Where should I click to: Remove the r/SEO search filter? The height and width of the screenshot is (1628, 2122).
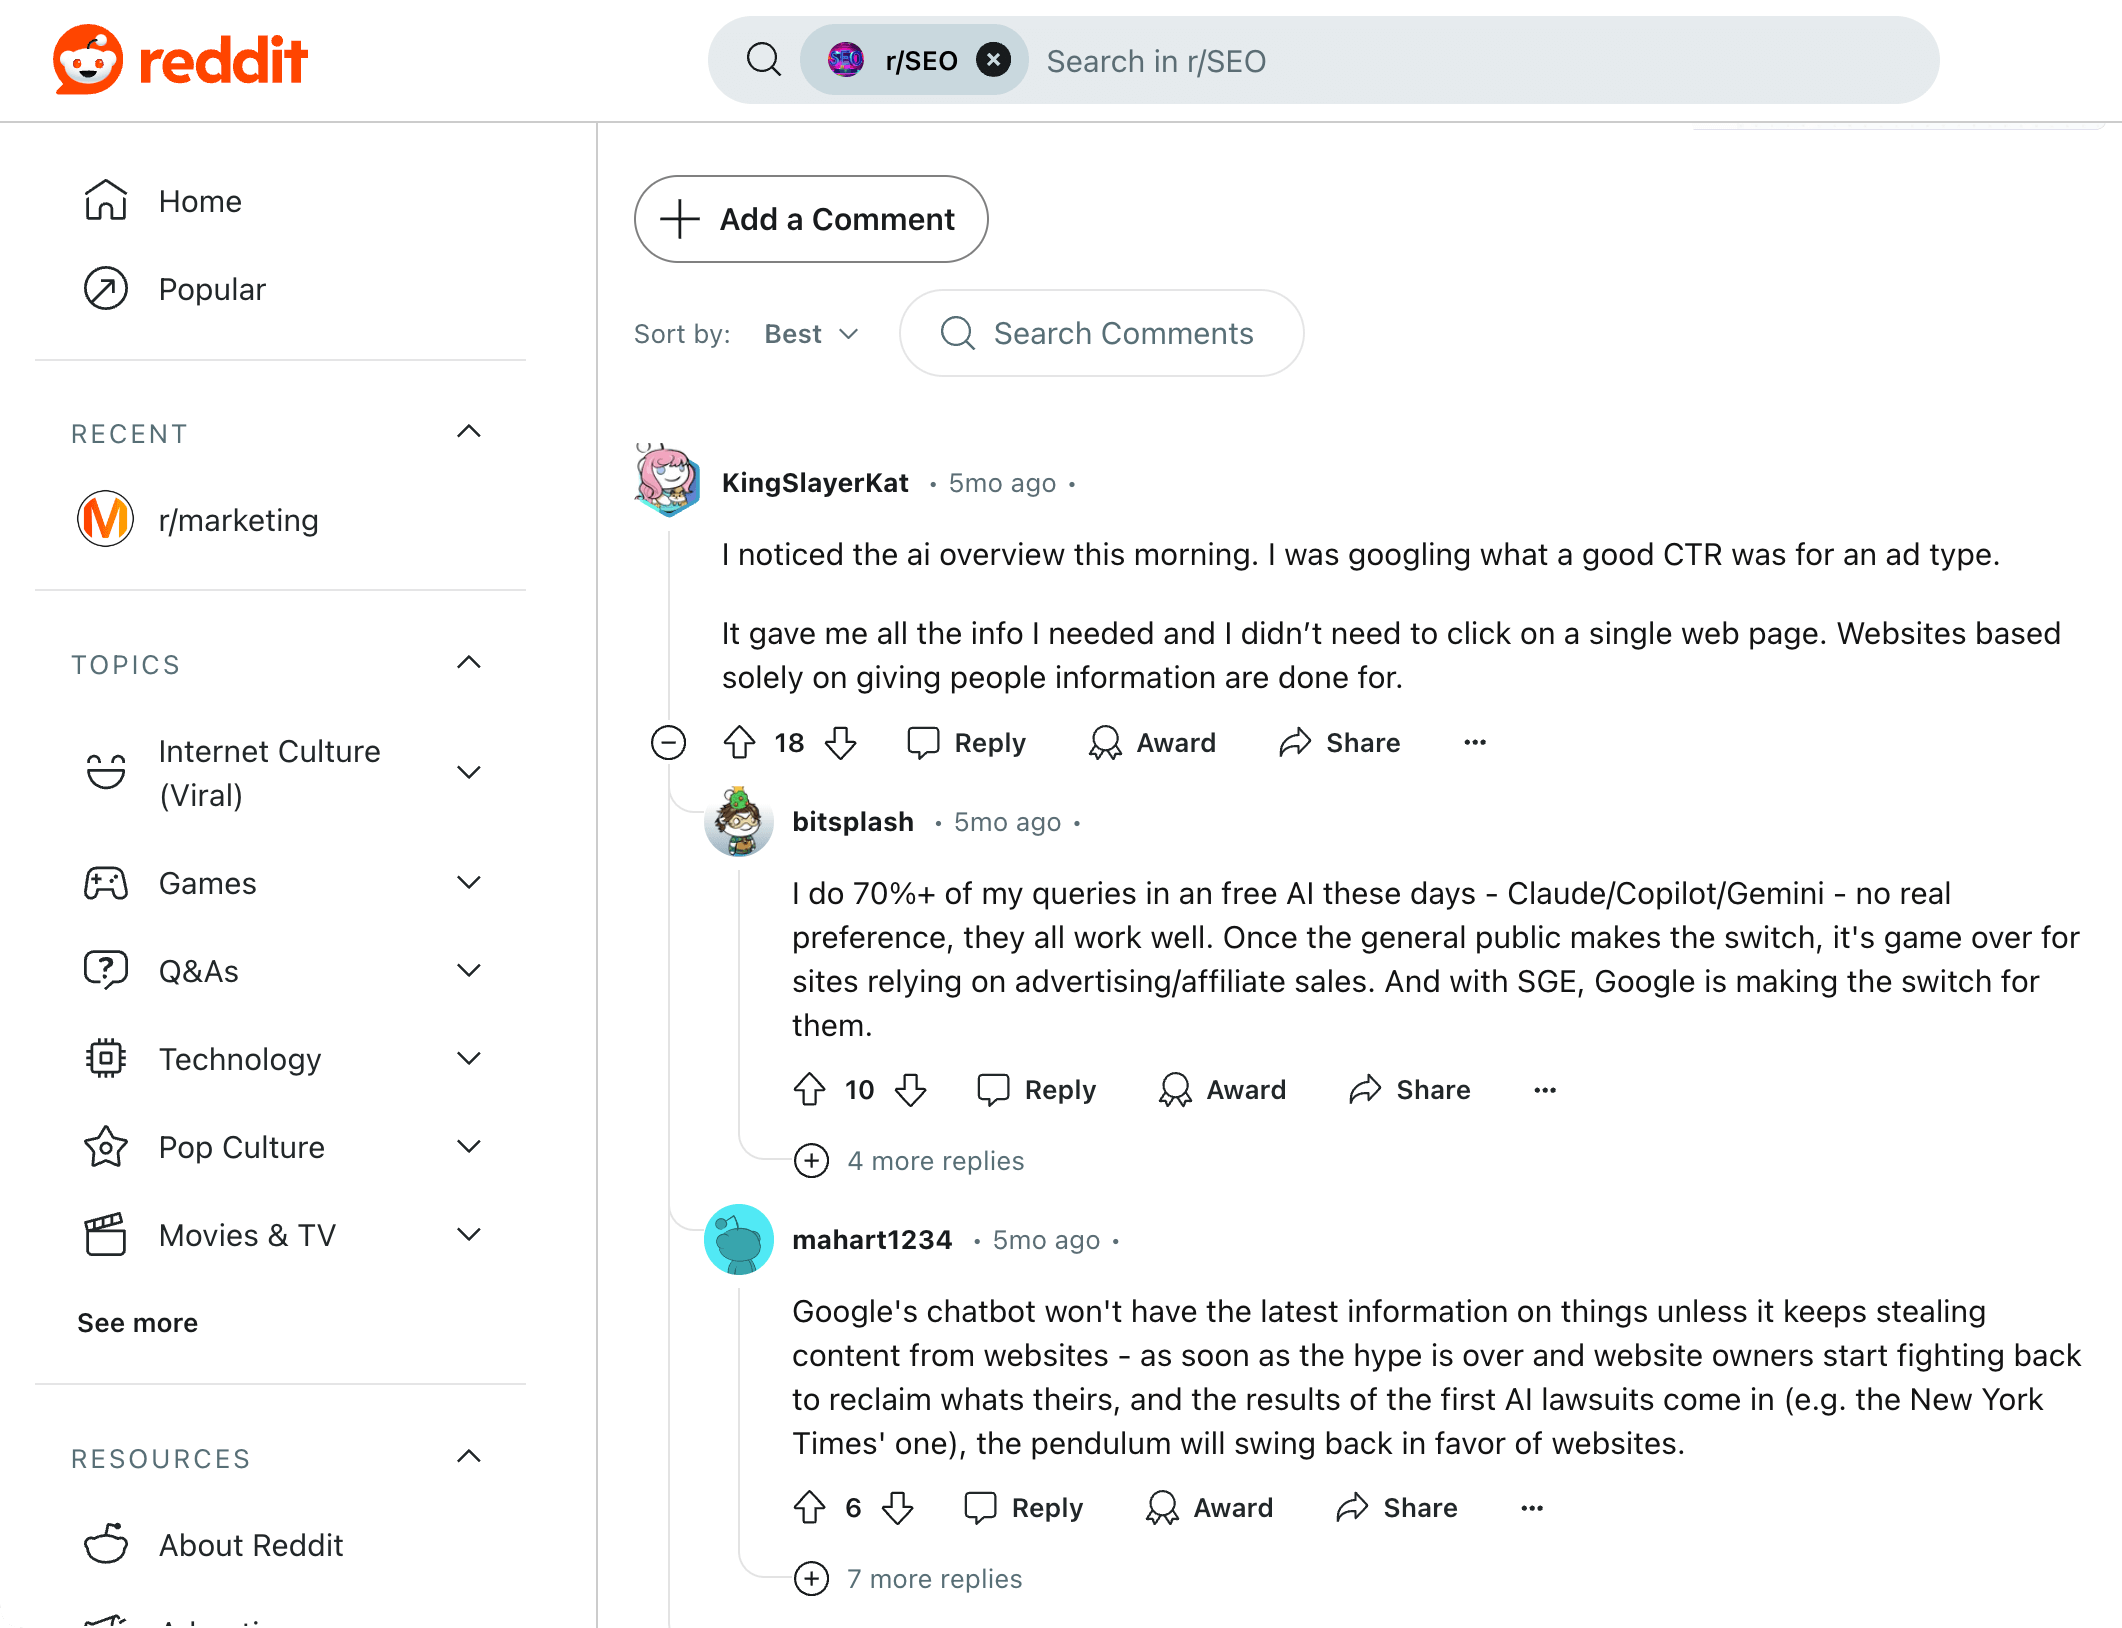993,59
